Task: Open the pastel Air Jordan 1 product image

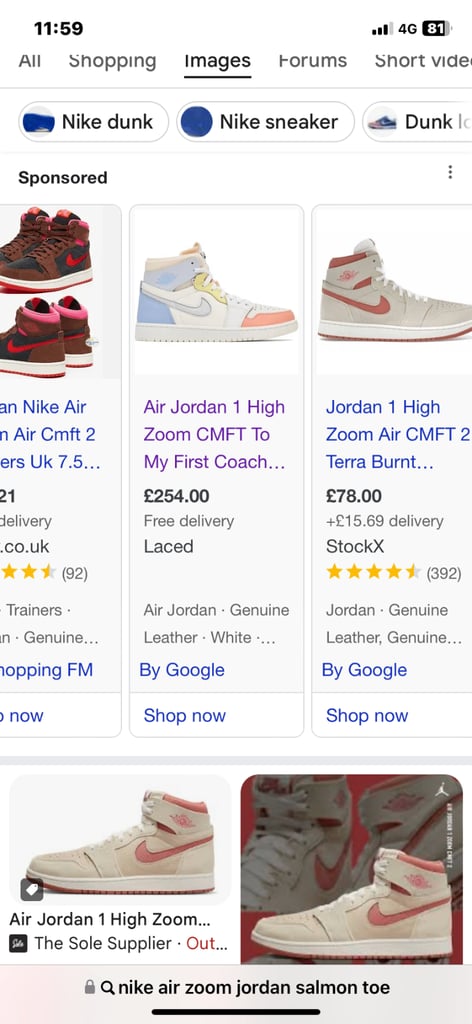Action: [216, 291]
